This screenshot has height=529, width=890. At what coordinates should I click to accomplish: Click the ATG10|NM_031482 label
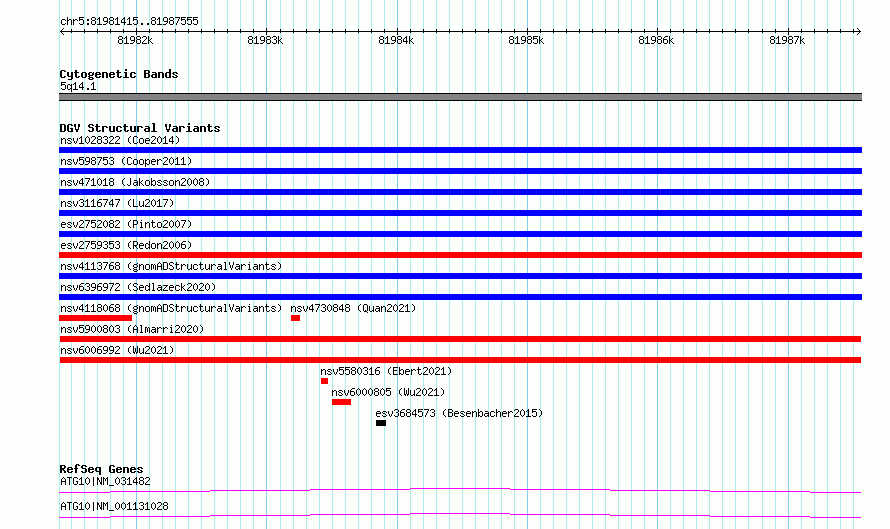pyautogui.click(x=105, y=481)
